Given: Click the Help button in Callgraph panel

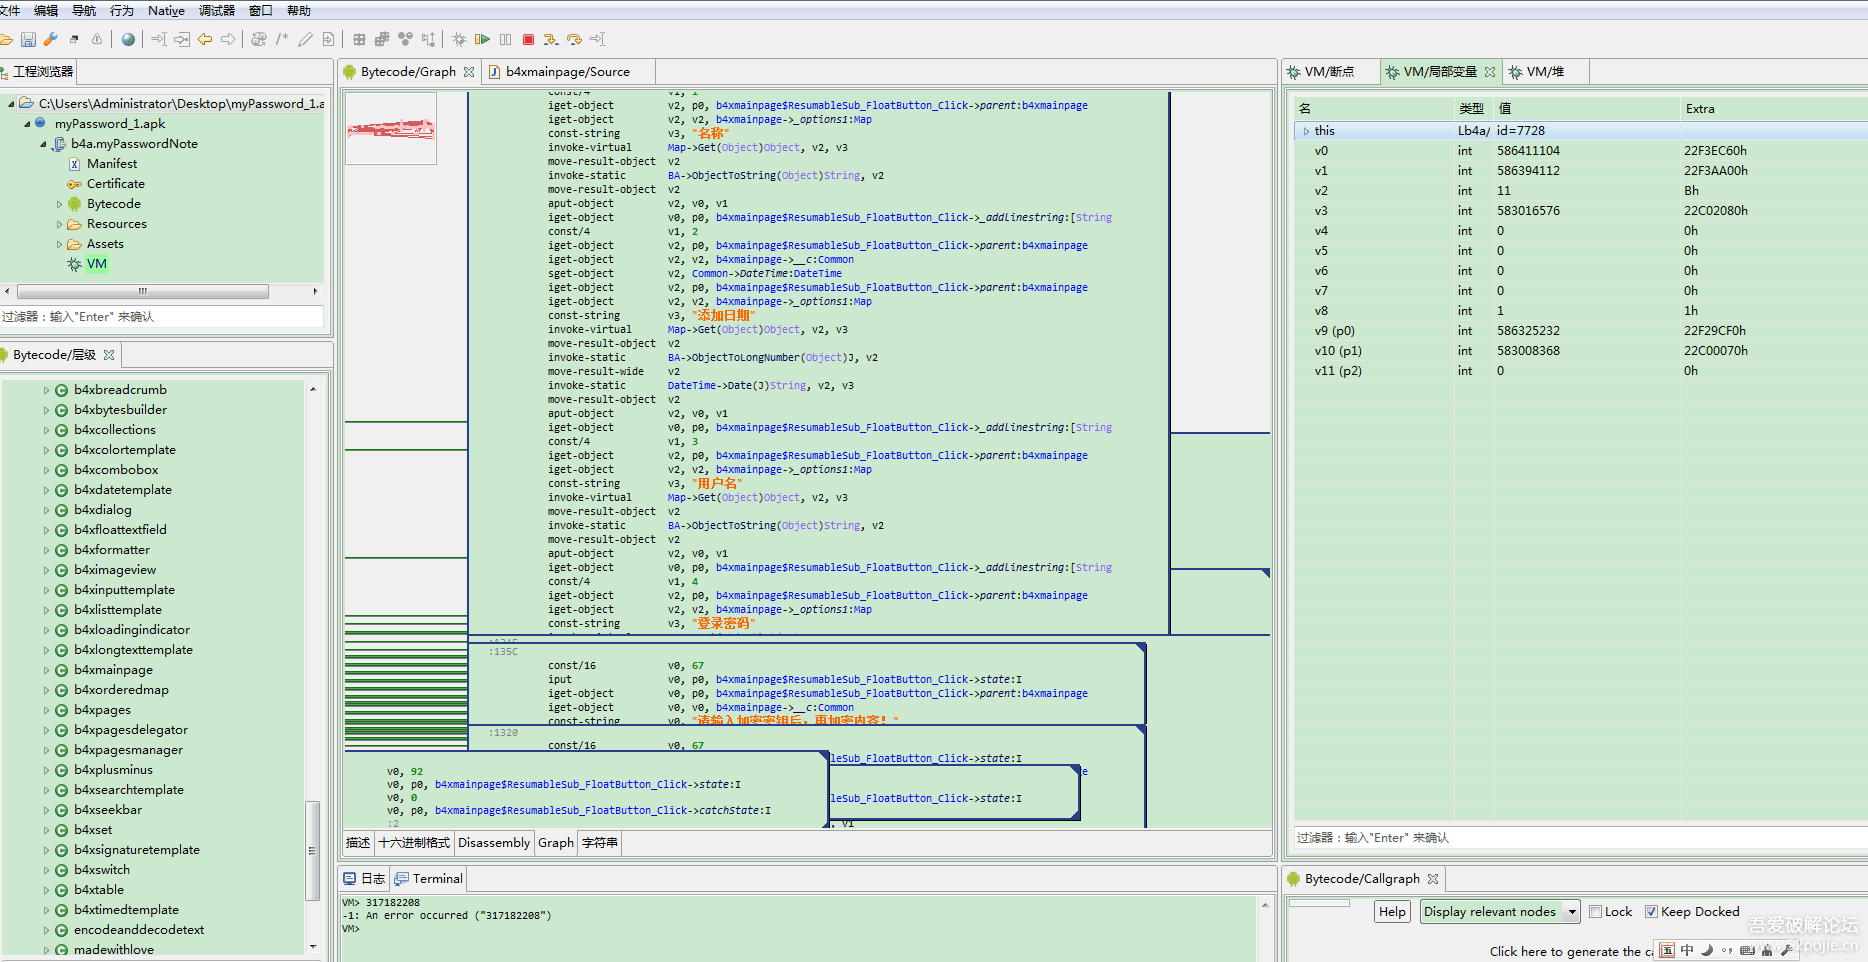Looking at the screenshot, I should [x=1392, y=912].
